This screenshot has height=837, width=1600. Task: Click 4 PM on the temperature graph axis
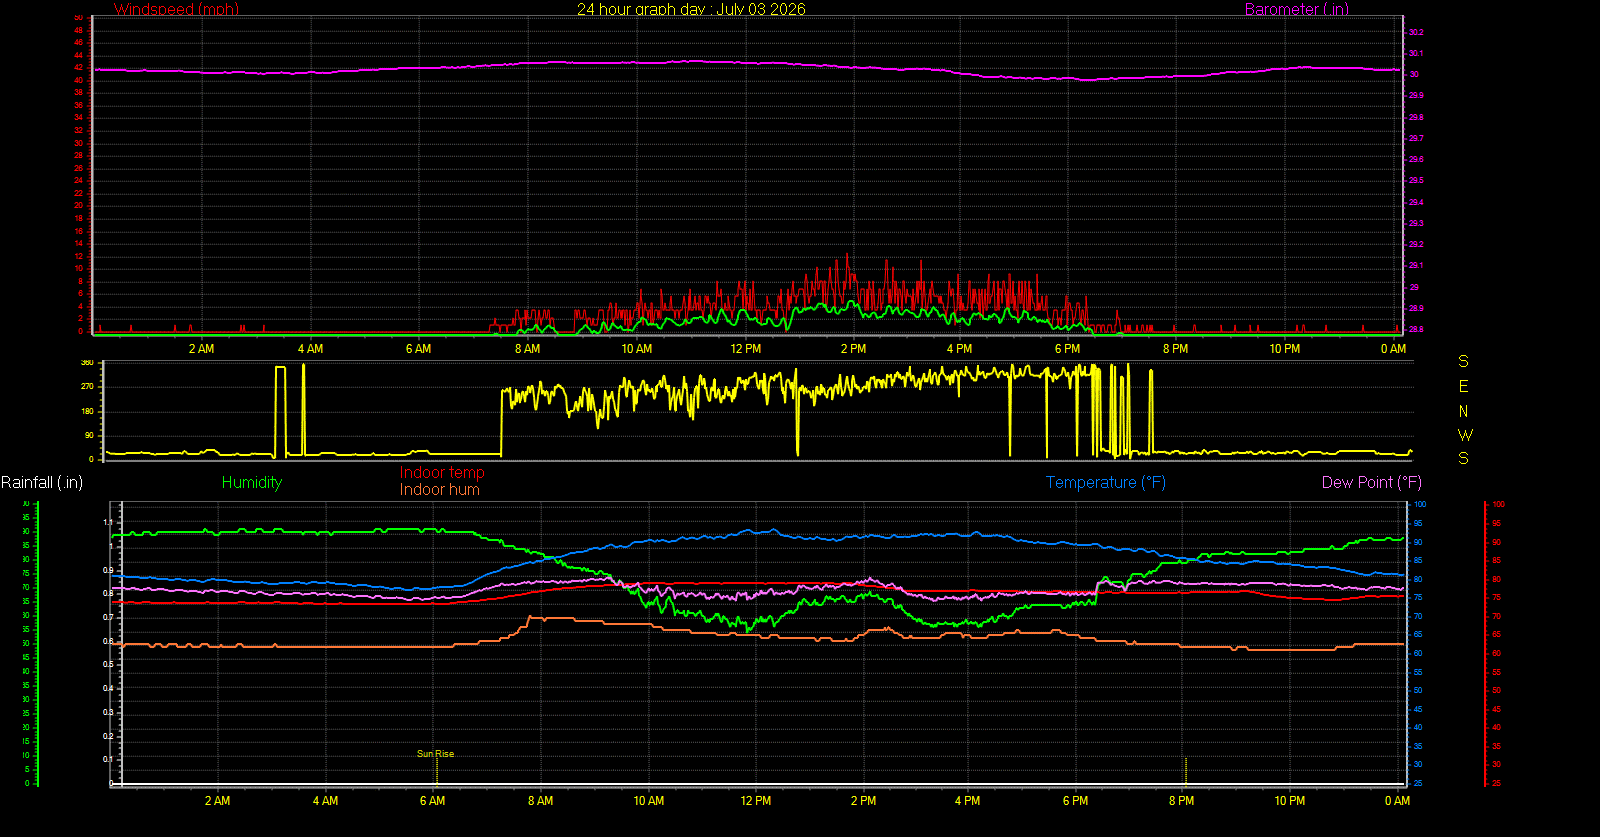pyautogui.click(x=967, y=801)
